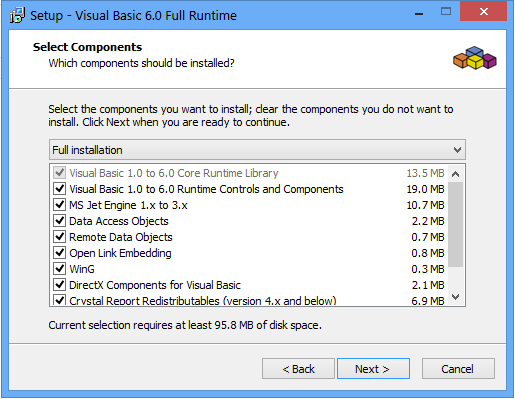Click scroll up arrow in components list

coord(456,174)
